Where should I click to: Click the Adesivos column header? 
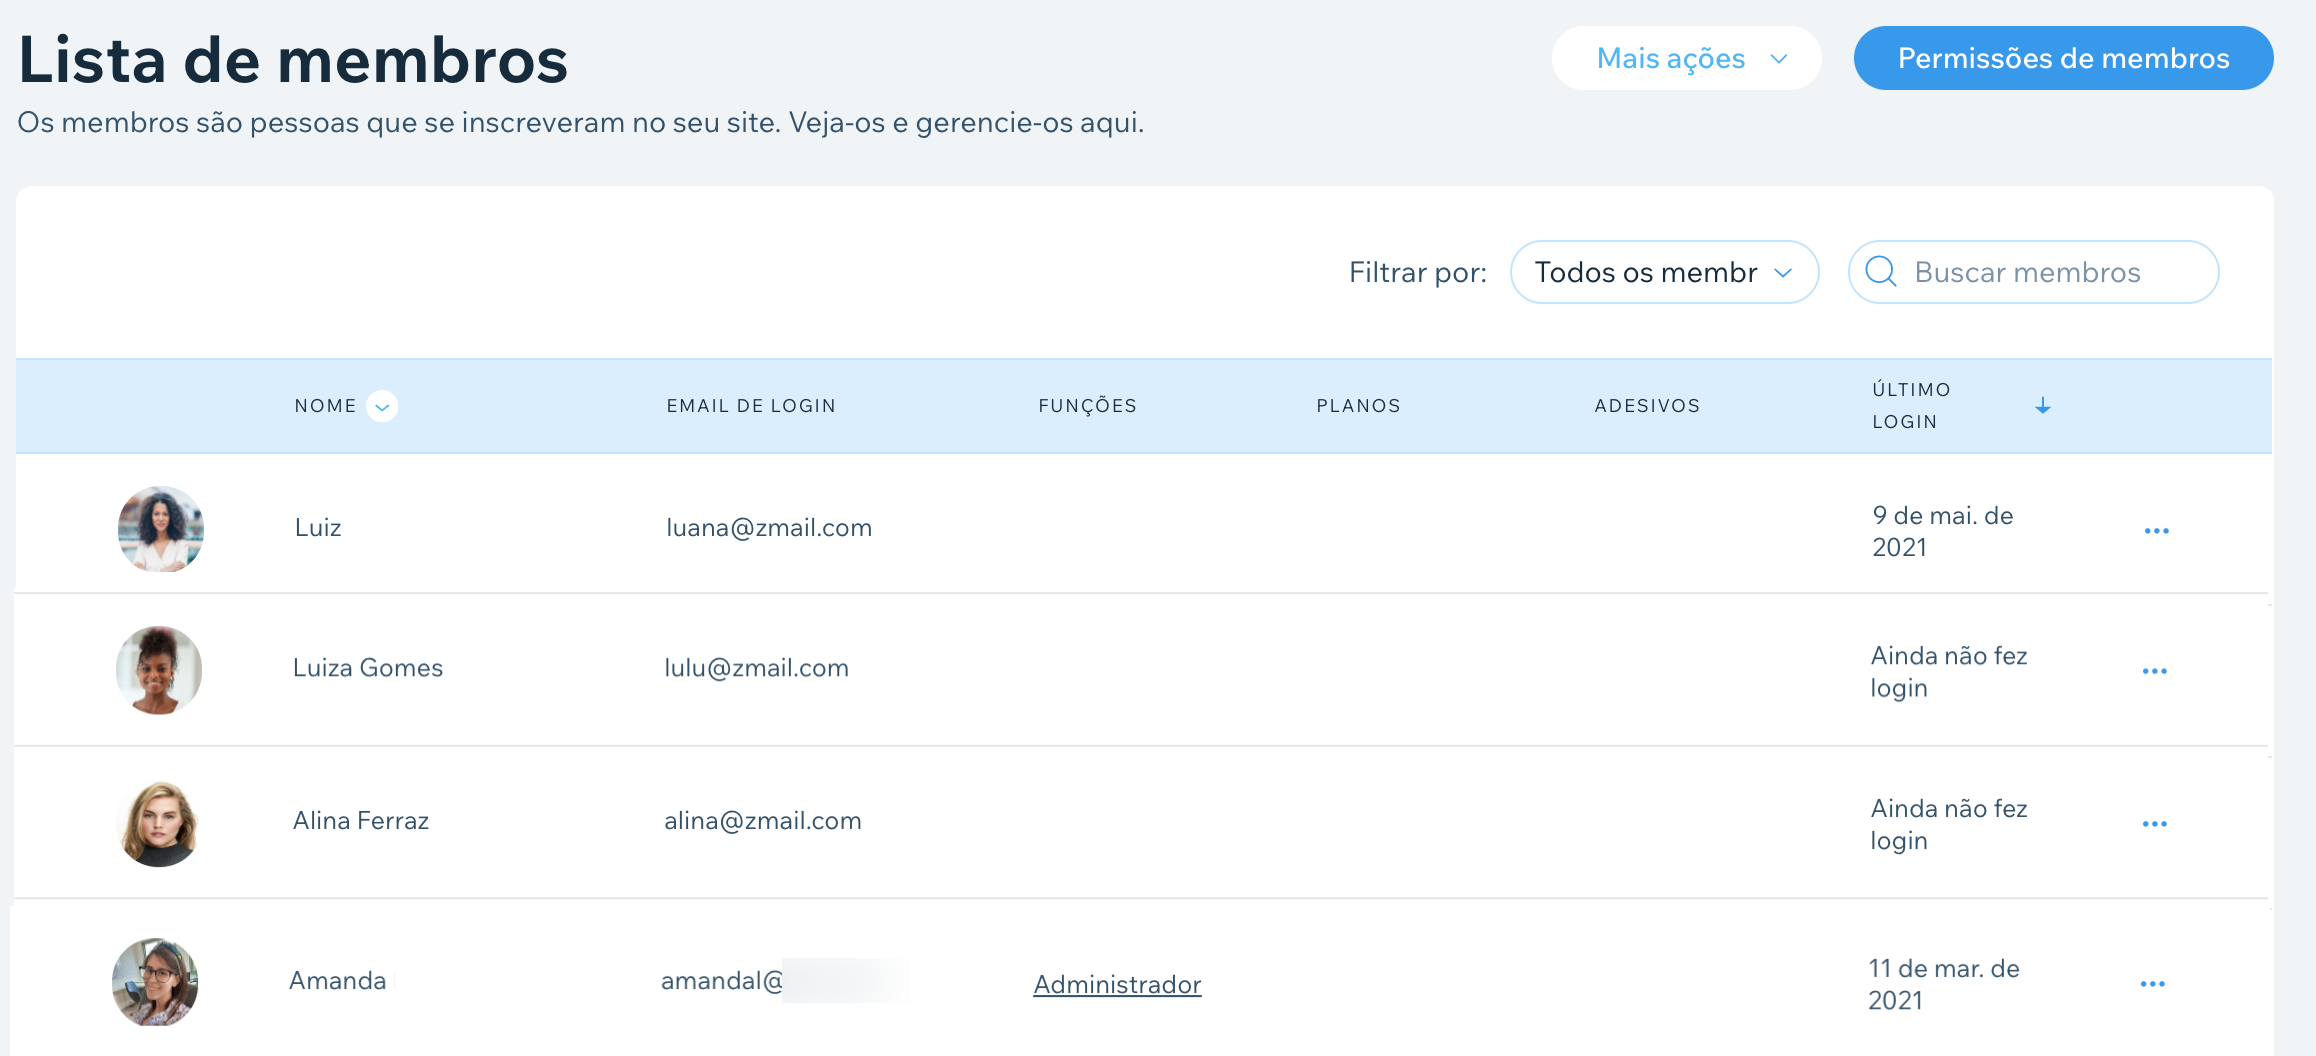(x=1647, y=406)
